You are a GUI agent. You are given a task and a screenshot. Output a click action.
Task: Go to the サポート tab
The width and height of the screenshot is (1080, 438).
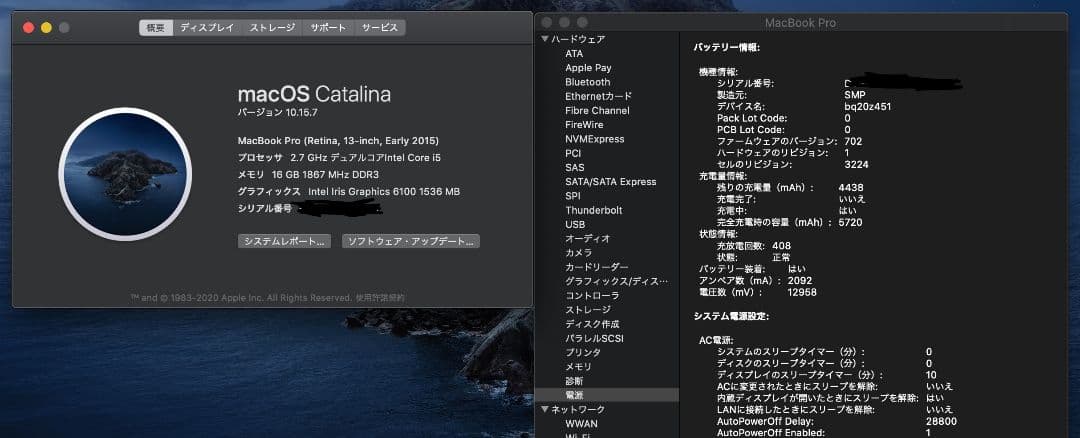pos(328,28)
